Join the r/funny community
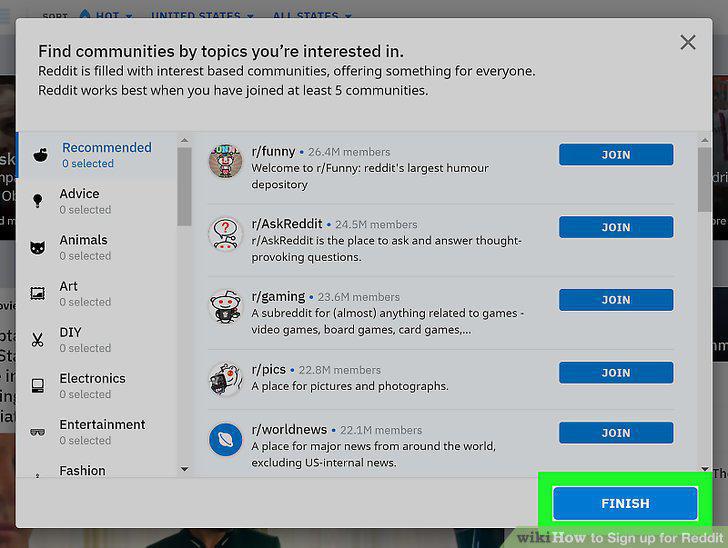 coord(616,155)
